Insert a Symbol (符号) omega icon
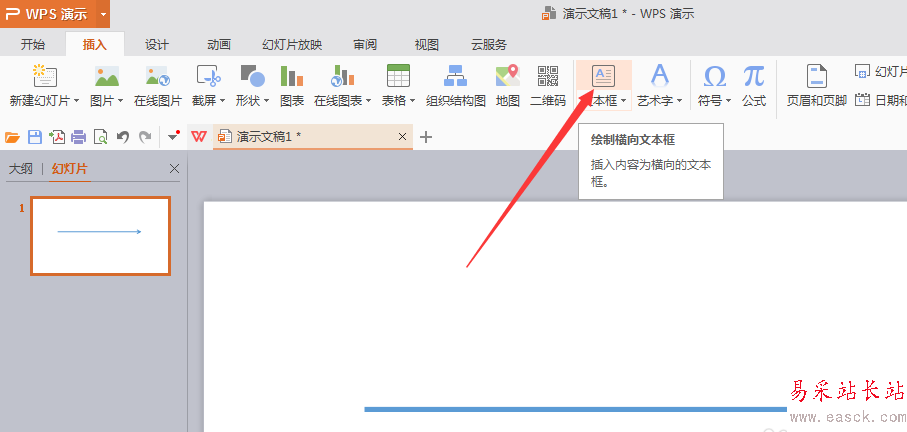The width and height of the screenshot is (907, 432). pyautogui.click(x=715, y=76)
